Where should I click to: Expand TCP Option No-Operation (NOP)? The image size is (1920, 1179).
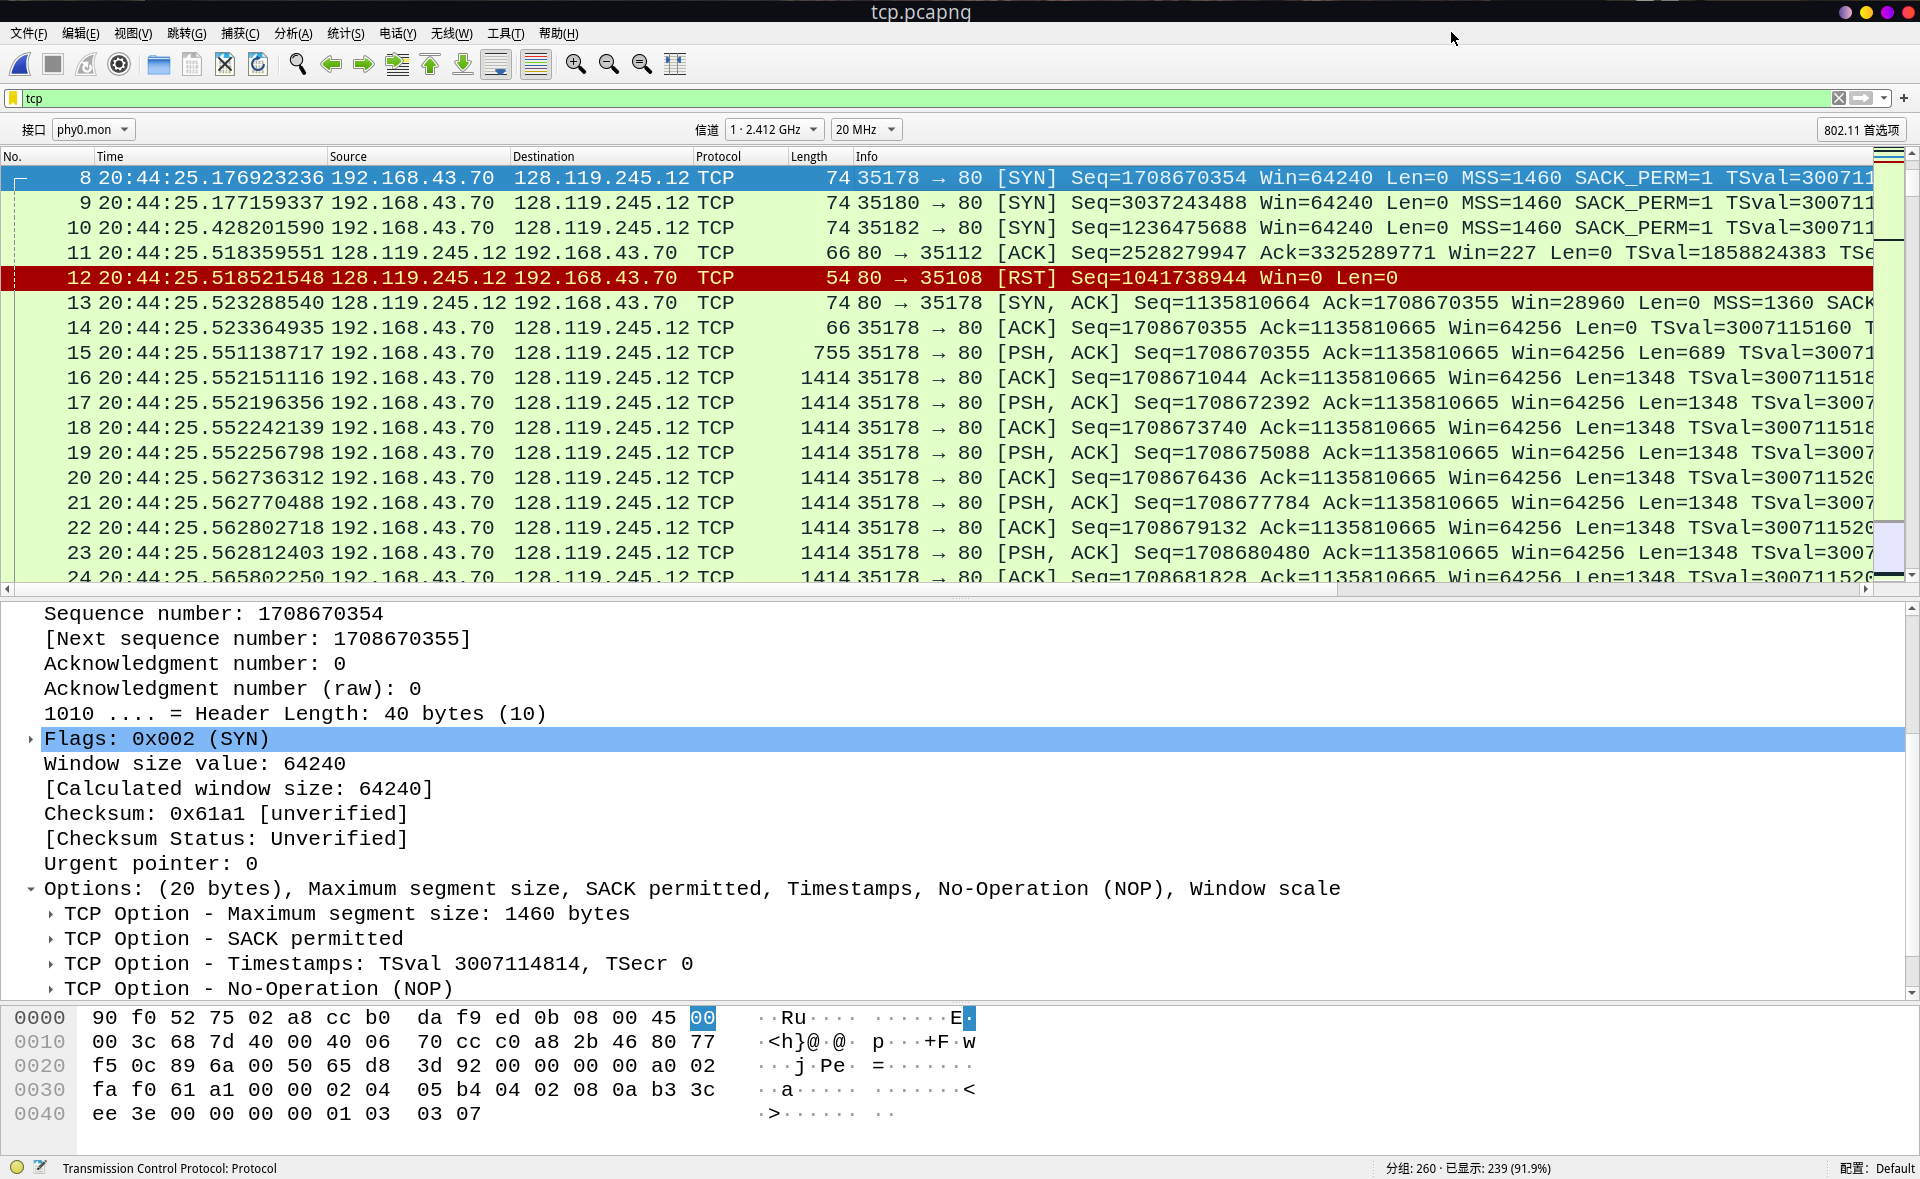(51, 989)
